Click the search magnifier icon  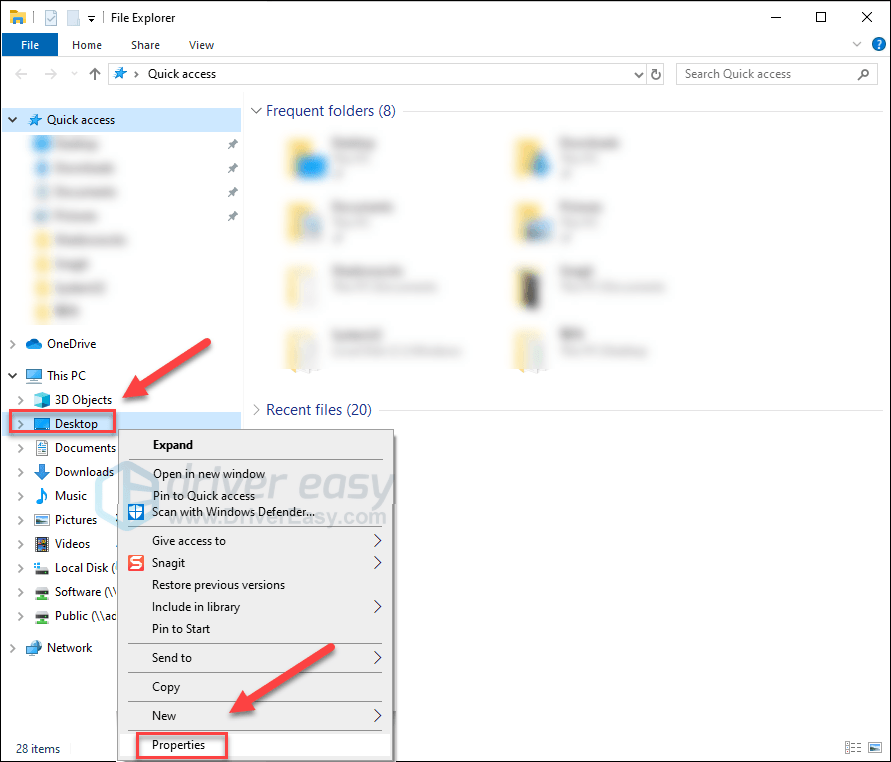(x=862, y=74)
